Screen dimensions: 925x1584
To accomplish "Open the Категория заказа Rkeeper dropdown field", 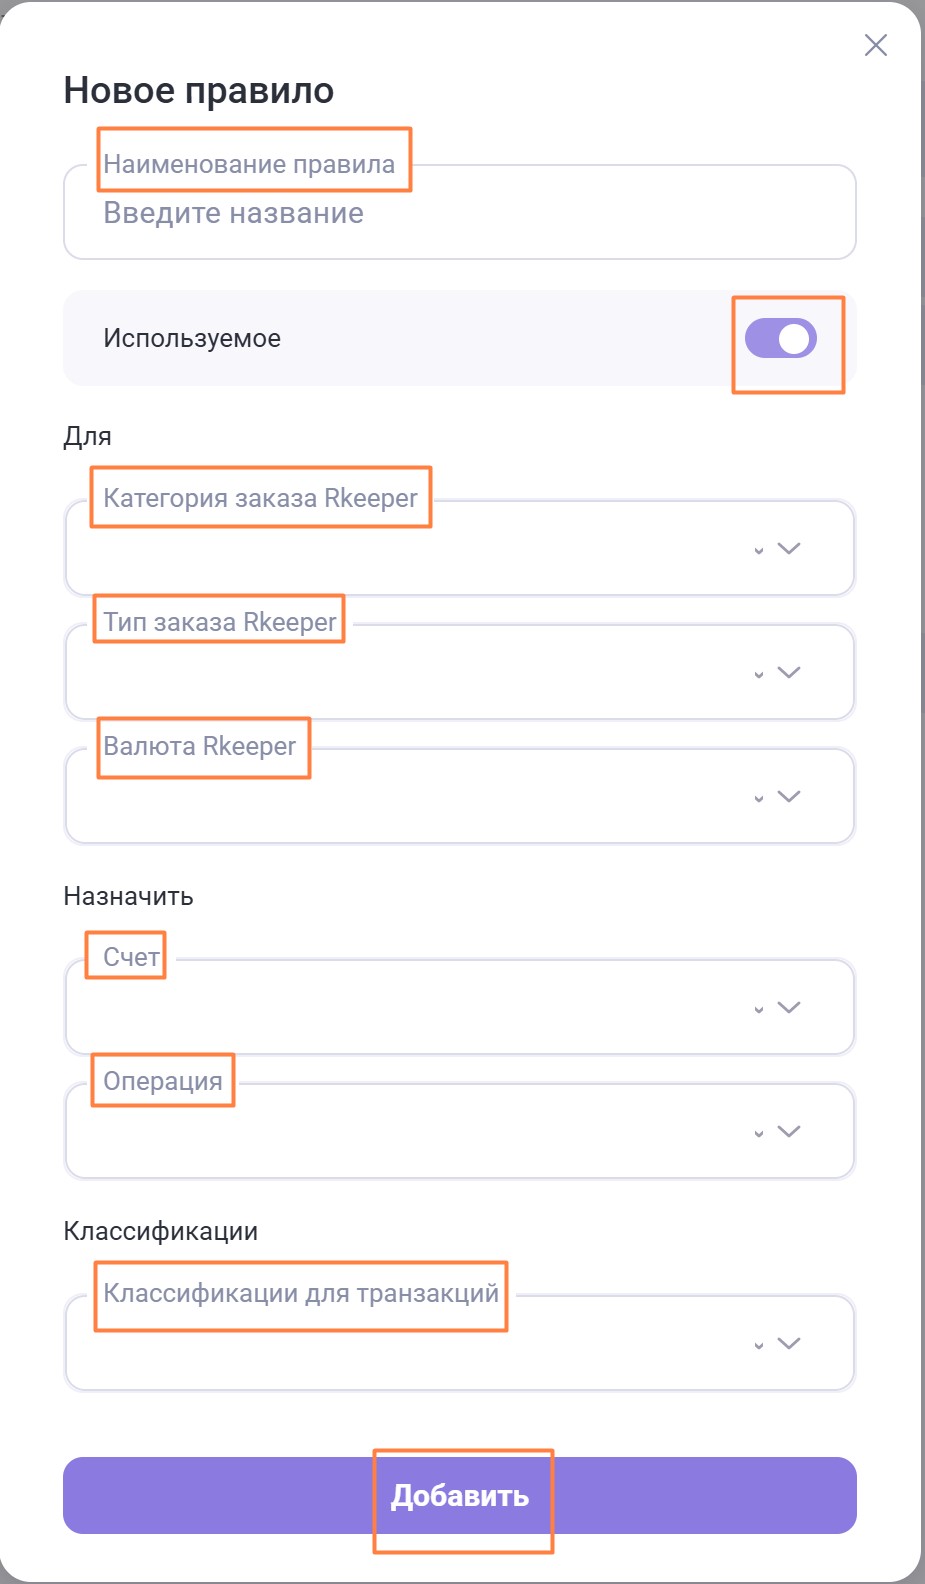I will tap(400, 549).
